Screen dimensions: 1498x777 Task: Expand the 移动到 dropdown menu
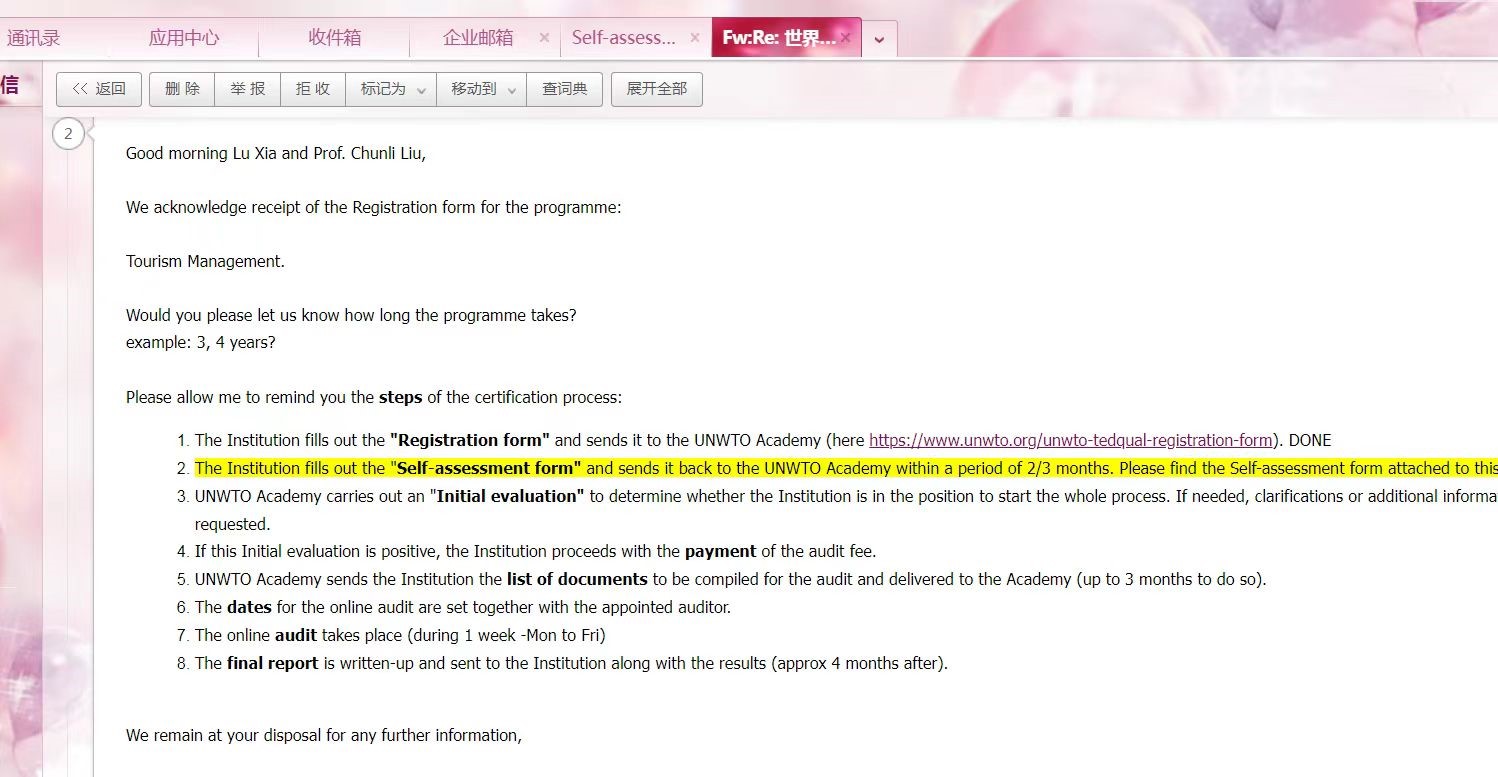click(481, 89)
